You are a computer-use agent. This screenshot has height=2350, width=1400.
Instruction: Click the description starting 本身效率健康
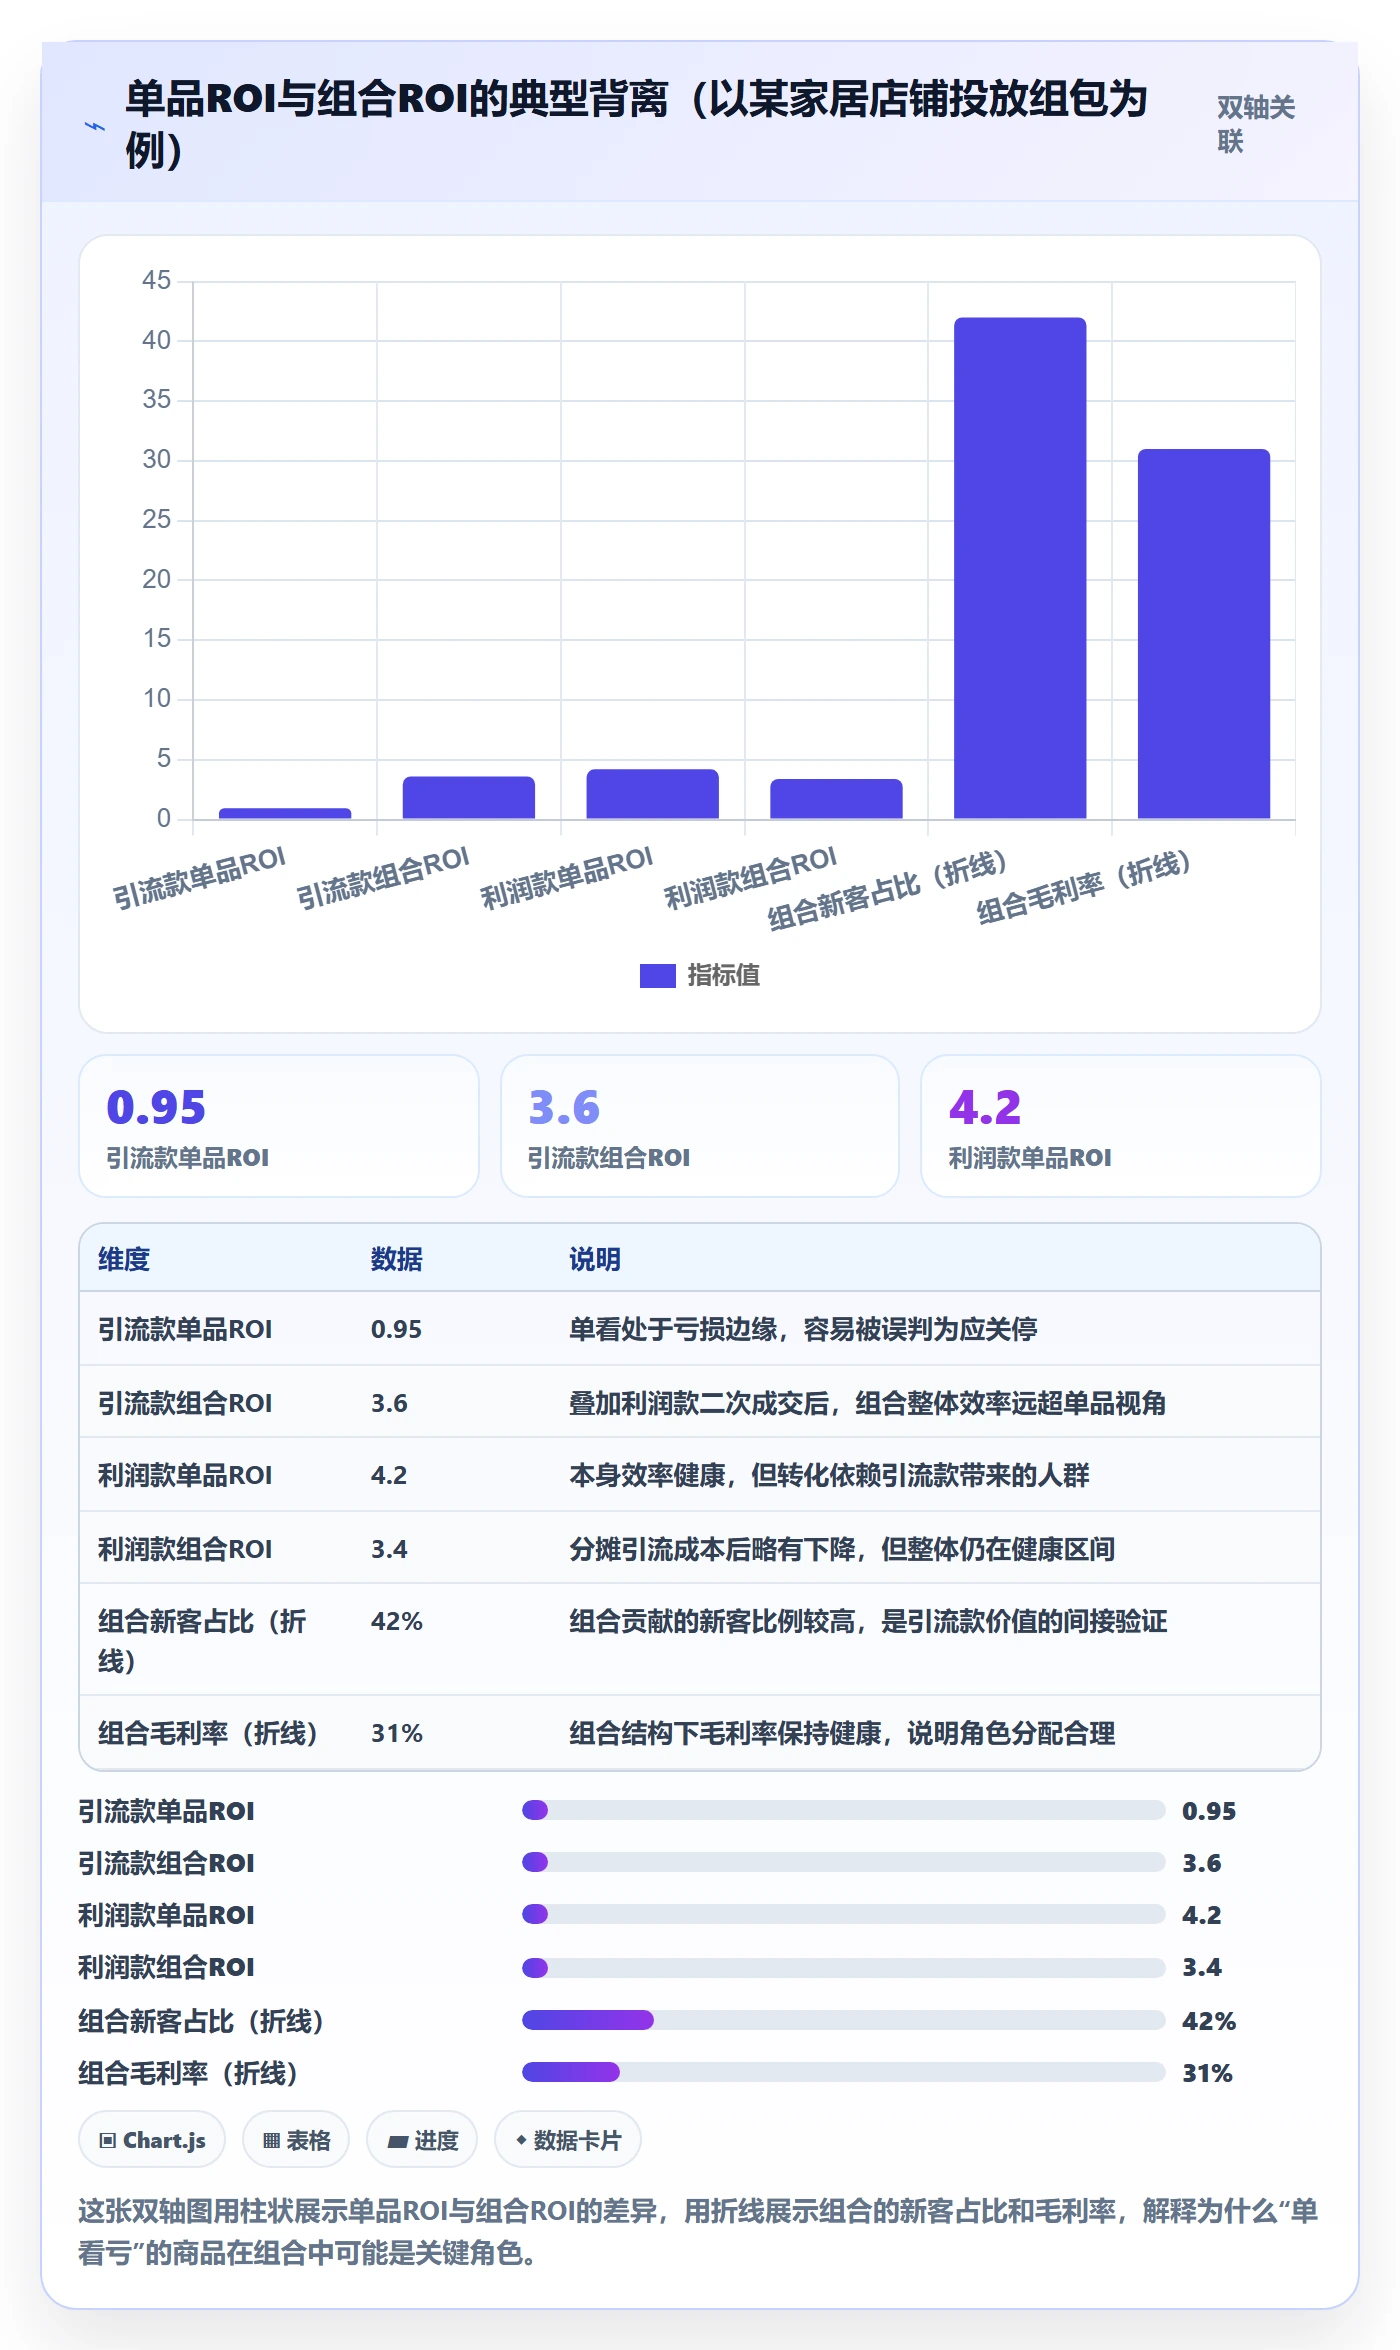[x=829, y=1475]
